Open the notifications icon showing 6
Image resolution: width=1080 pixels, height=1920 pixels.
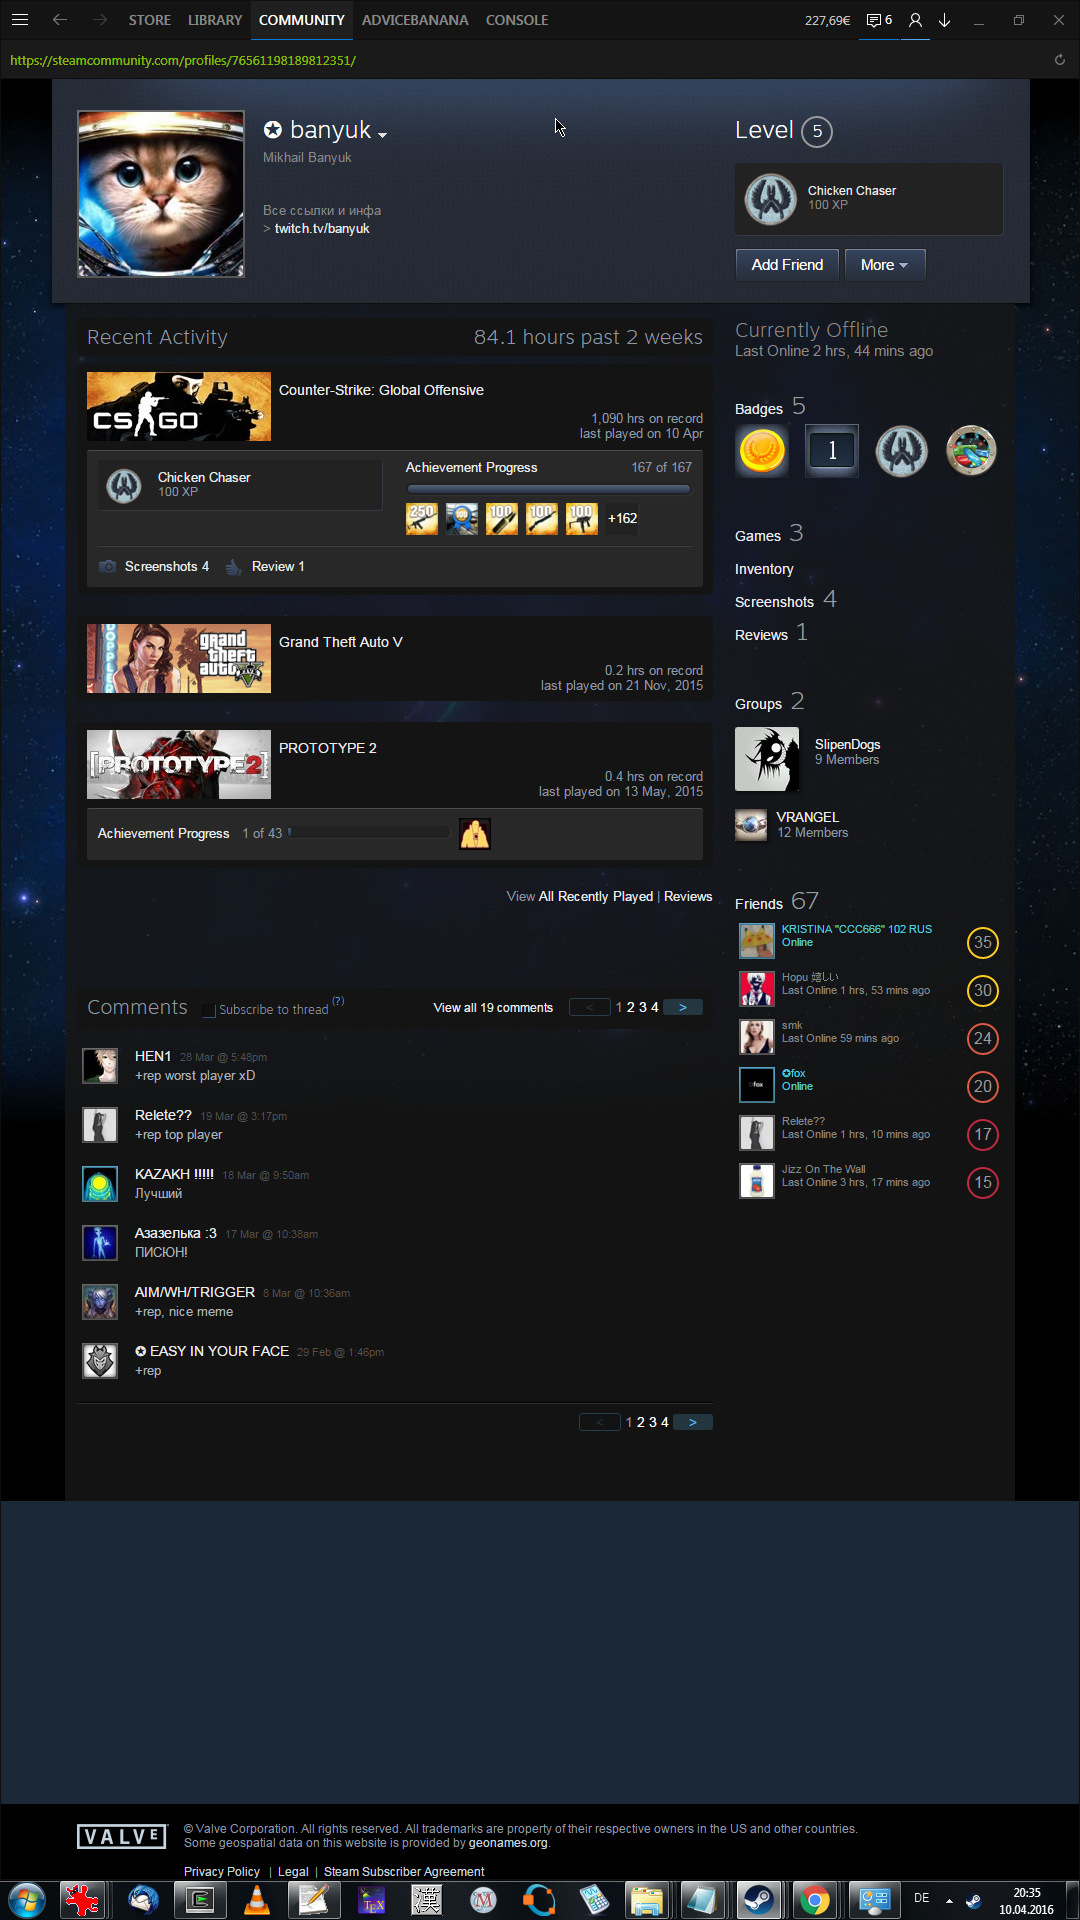(x=879, y=20)
